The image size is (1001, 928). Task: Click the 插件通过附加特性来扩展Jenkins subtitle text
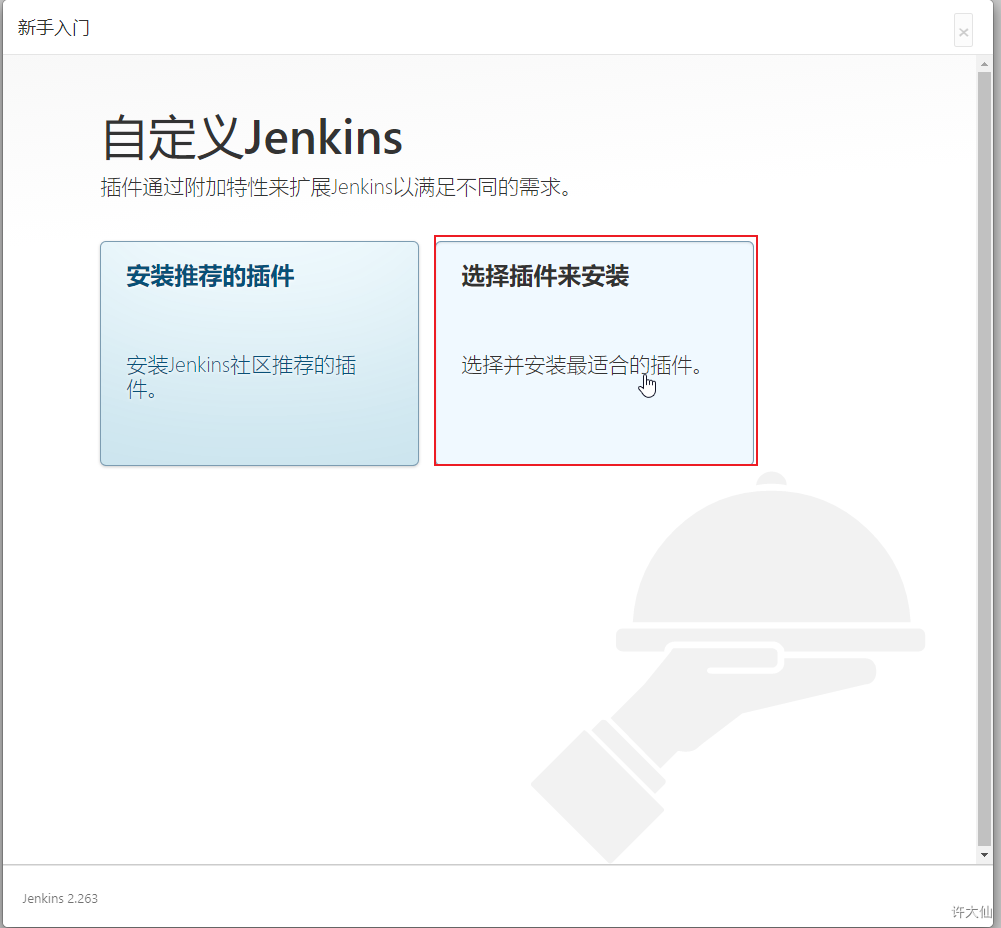[336, 187]
